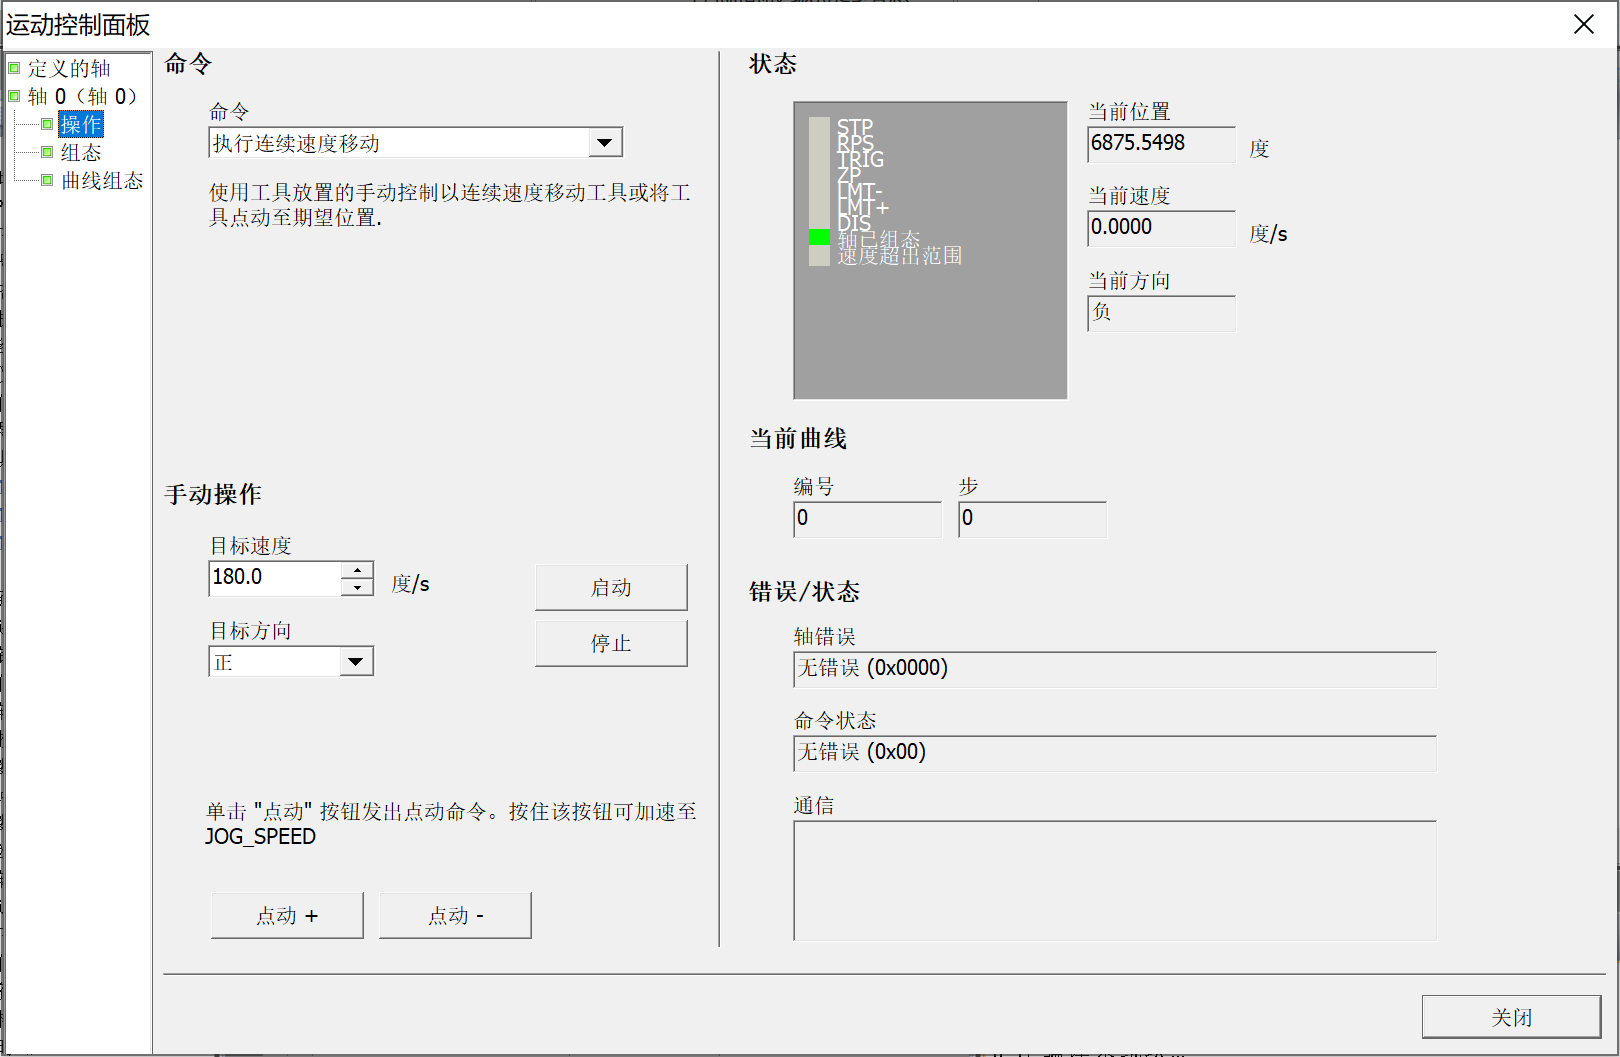Click the green status icon beside 操作 node

tap(47, 124)
